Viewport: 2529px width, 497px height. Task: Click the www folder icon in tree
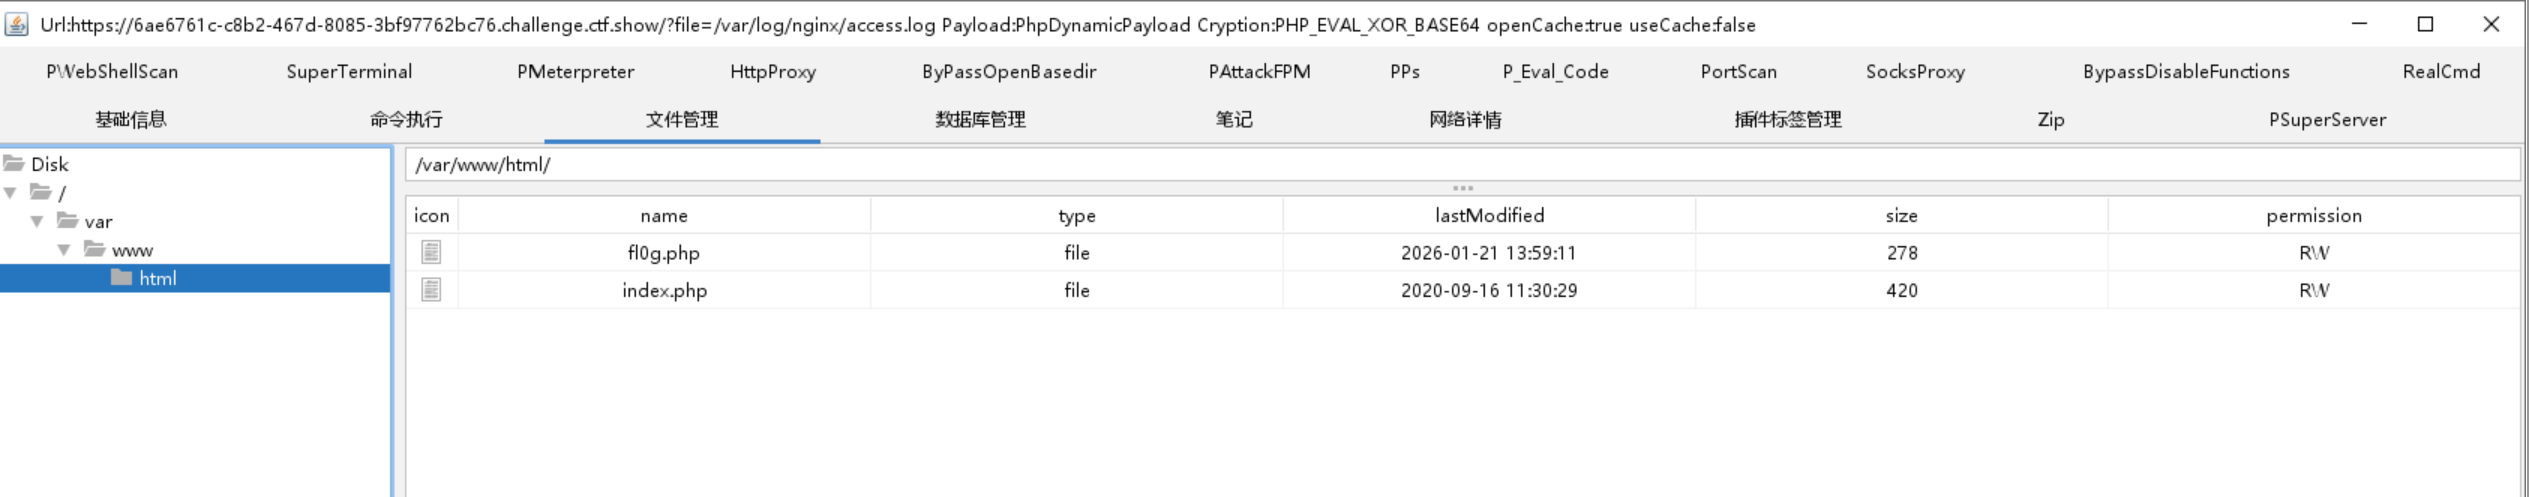(x=94, y=249)
